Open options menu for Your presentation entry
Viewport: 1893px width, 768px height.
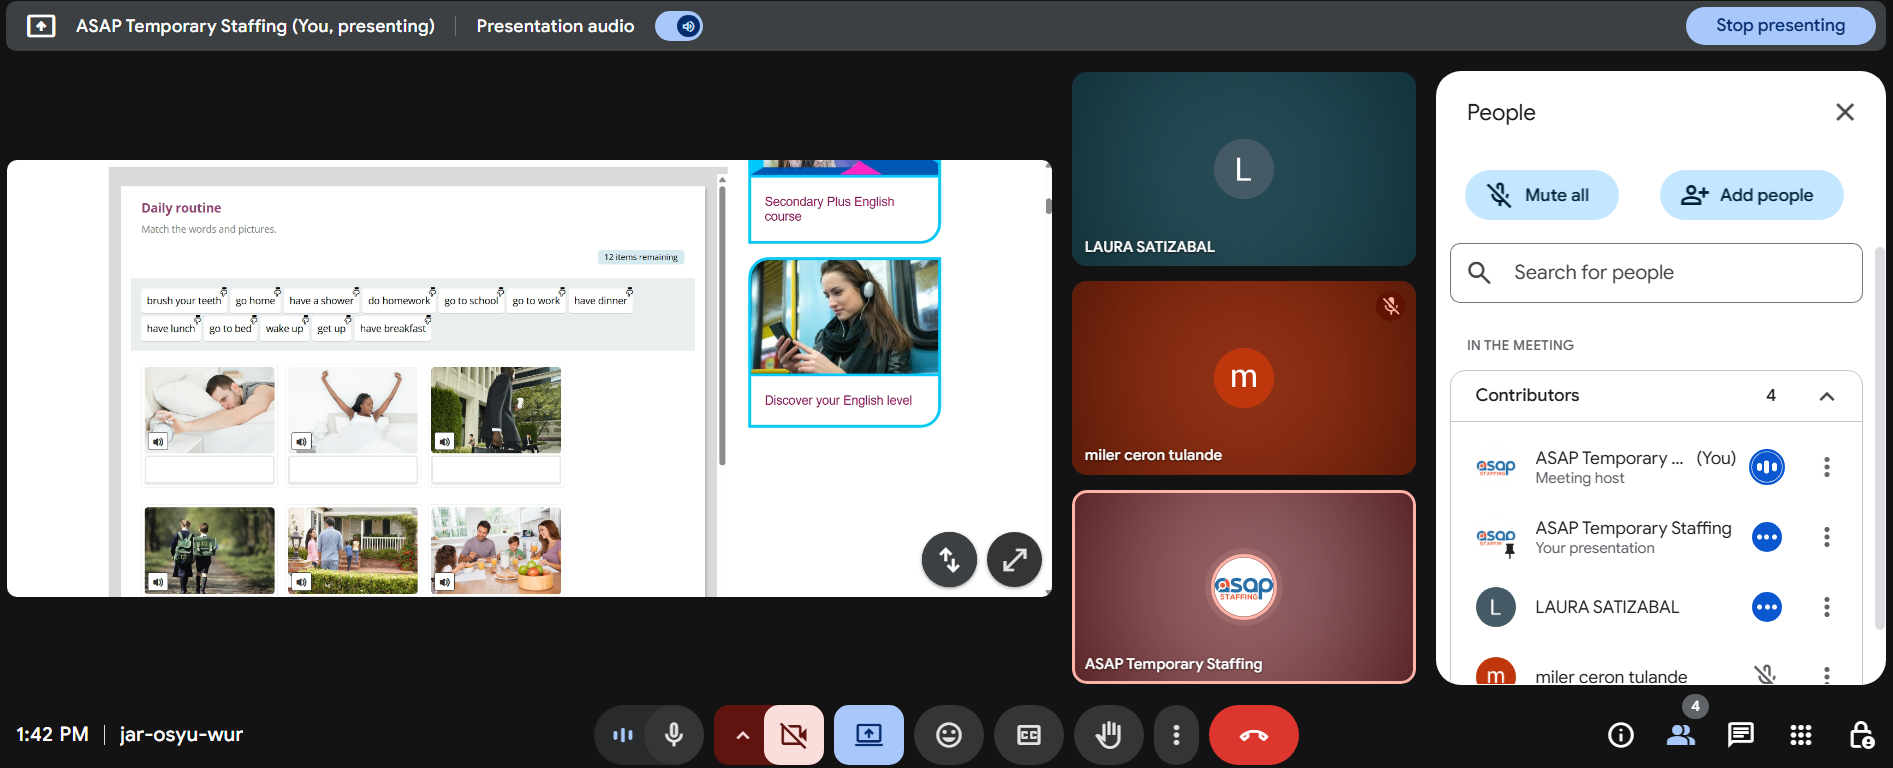coord(1826,537)
